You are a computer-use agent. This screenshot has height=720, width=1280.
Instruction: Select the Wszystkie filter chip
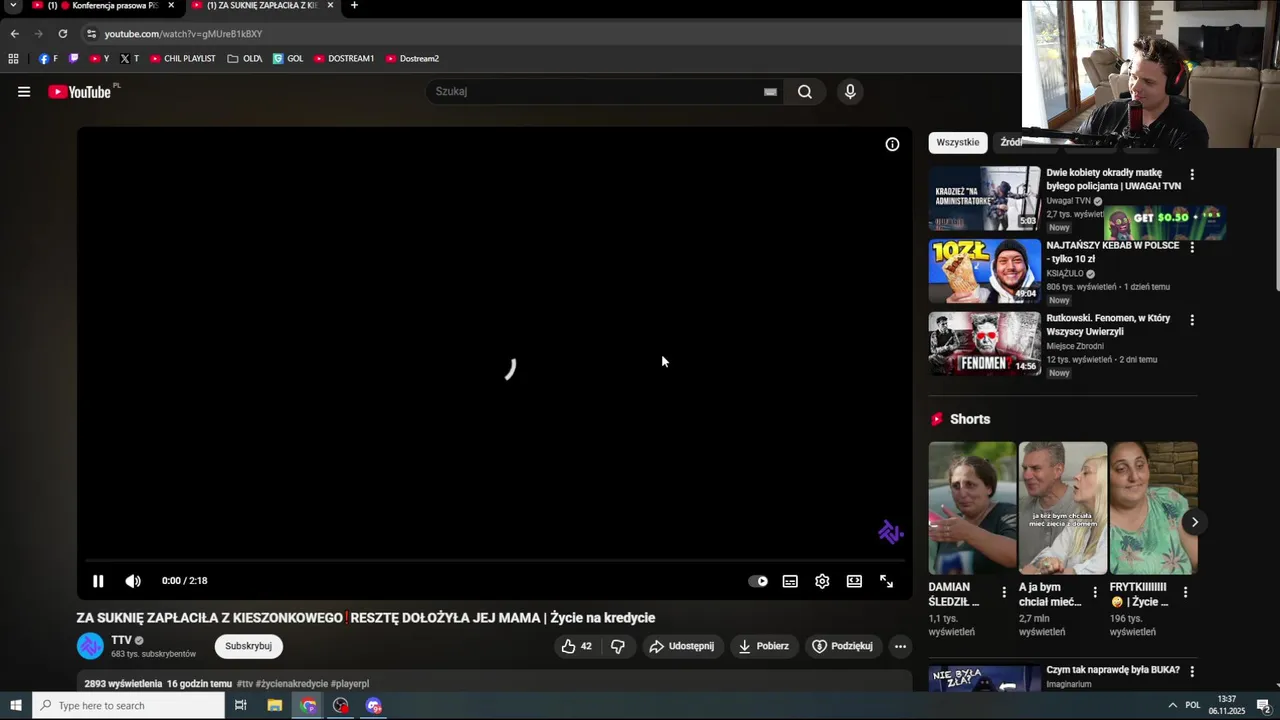(958, 142)
